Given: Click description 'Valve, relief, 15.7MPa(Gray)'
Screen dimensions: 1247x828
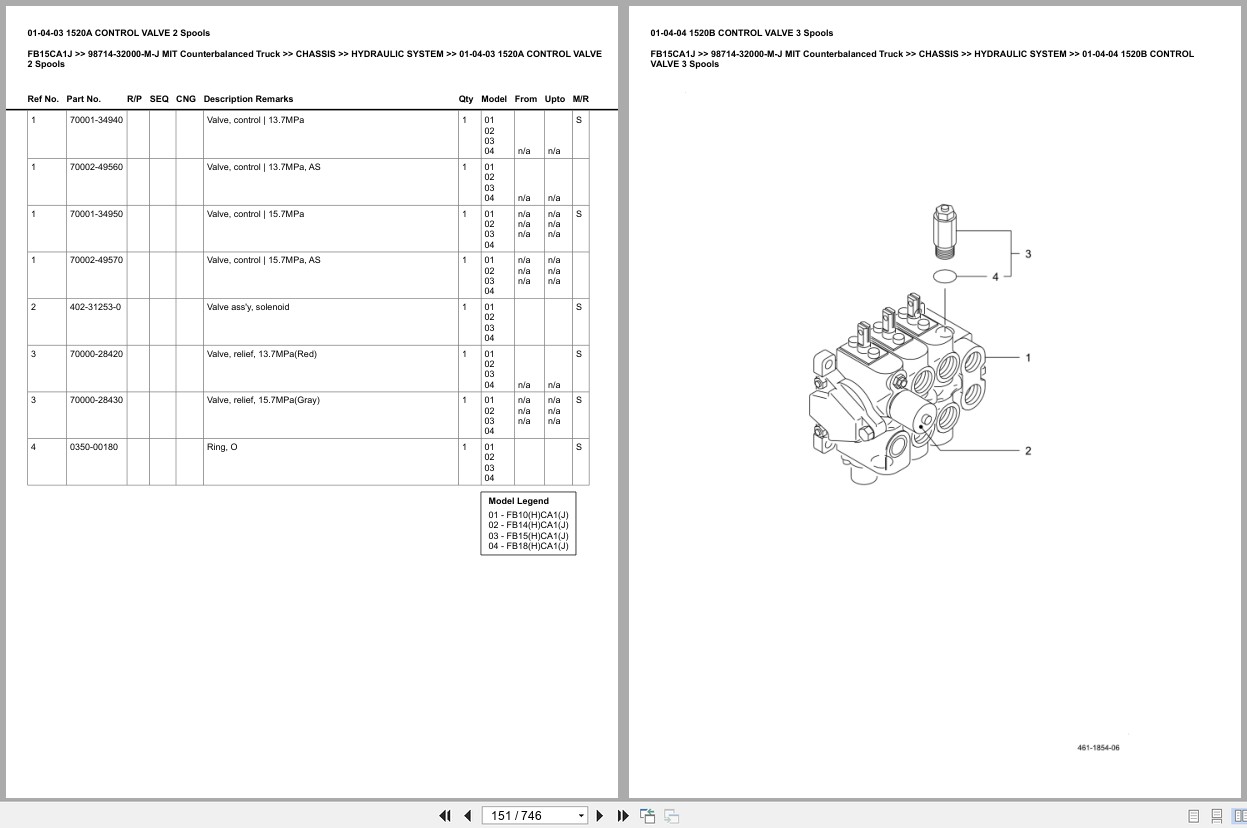Looking at the screenshot, I should click(263, 400).
